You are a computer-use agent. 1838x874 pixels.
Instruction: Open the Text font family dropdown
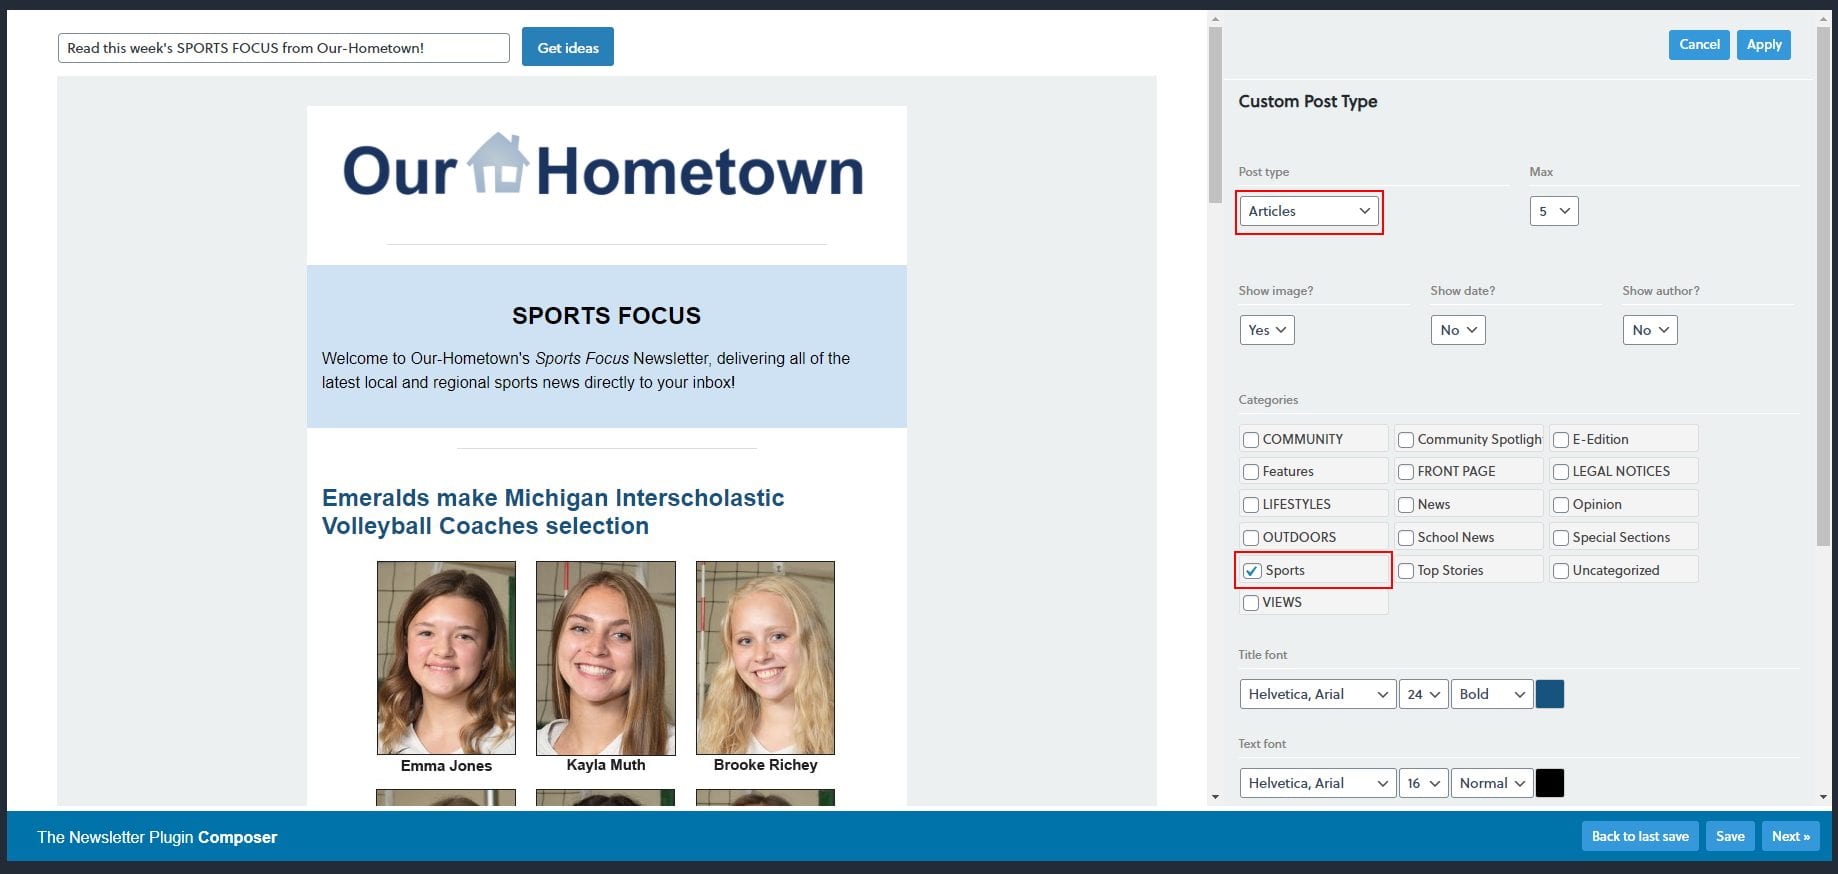(x=1318, y=783)
